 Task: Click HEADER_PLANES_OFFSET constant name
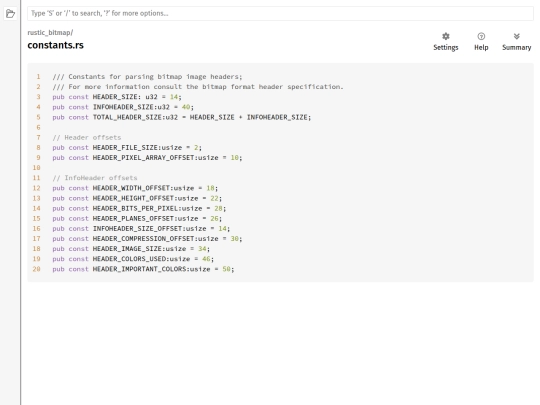pos(133,218)
